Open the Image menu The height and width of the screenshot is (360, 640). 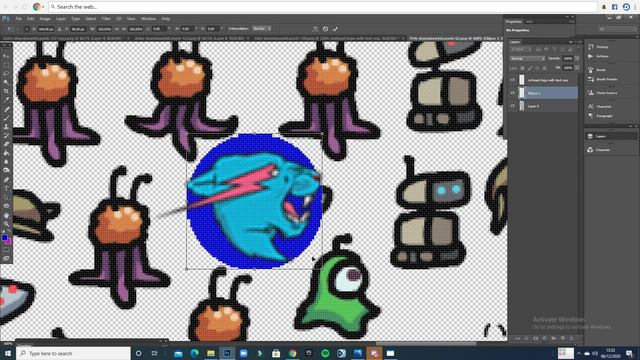coord(45,19)
